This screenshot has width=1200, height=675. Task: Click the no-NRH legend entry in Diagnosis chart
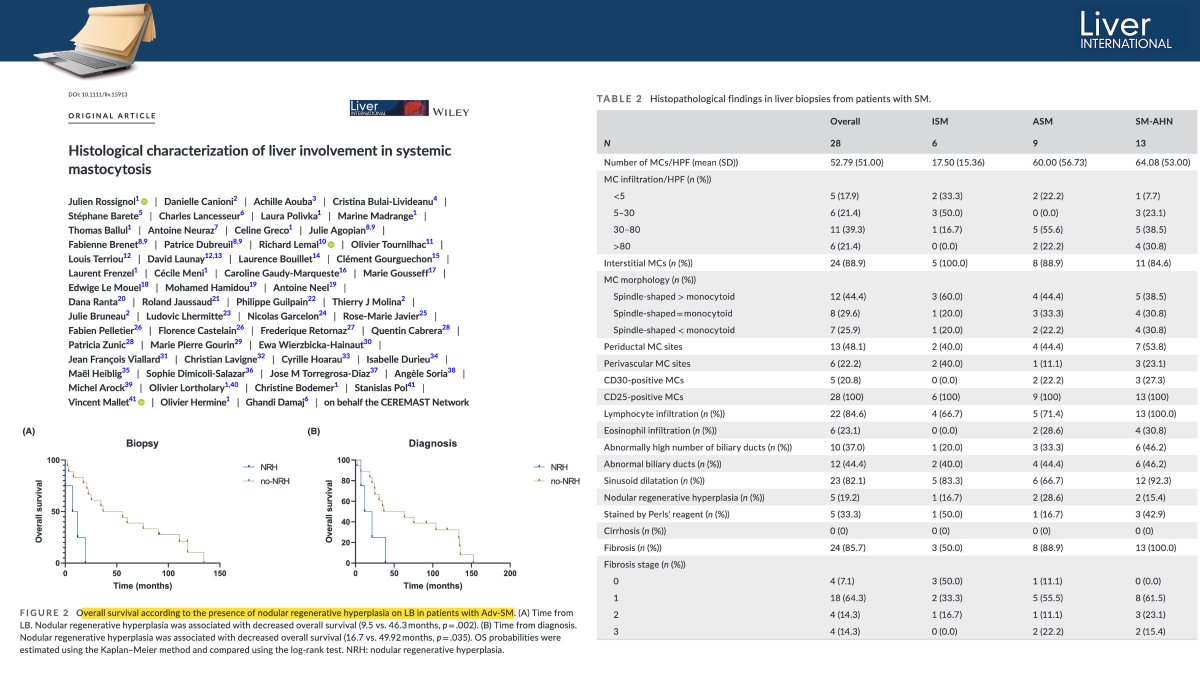[x=556, y=481]
